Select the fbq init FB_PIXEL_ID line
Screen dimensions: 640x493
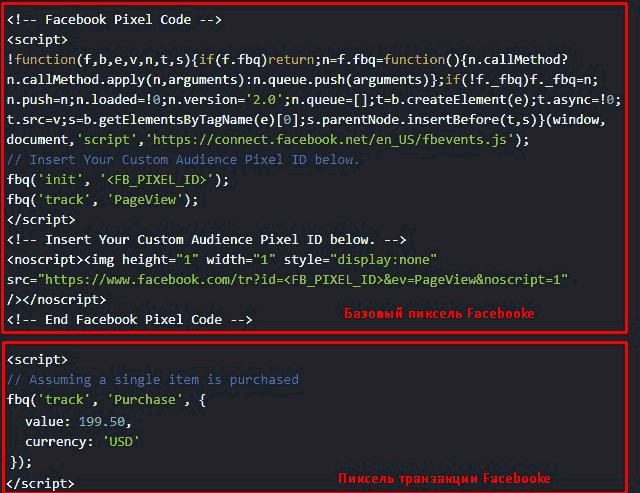point(118,180)
